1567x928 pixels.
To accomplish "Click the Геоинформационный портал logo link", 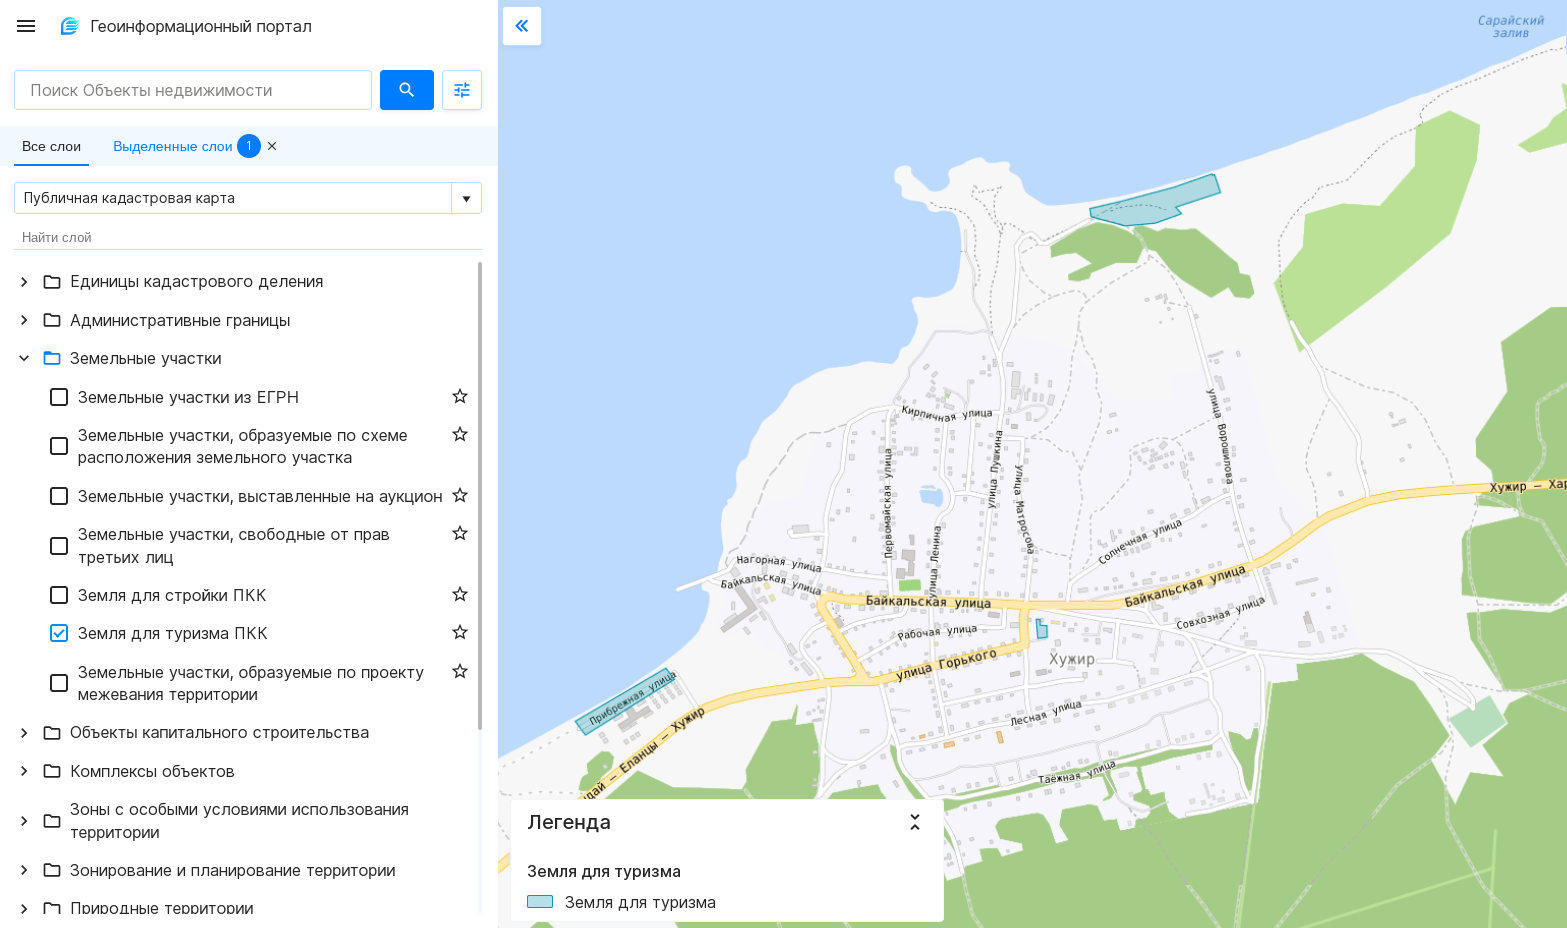I will click(186, 26).
